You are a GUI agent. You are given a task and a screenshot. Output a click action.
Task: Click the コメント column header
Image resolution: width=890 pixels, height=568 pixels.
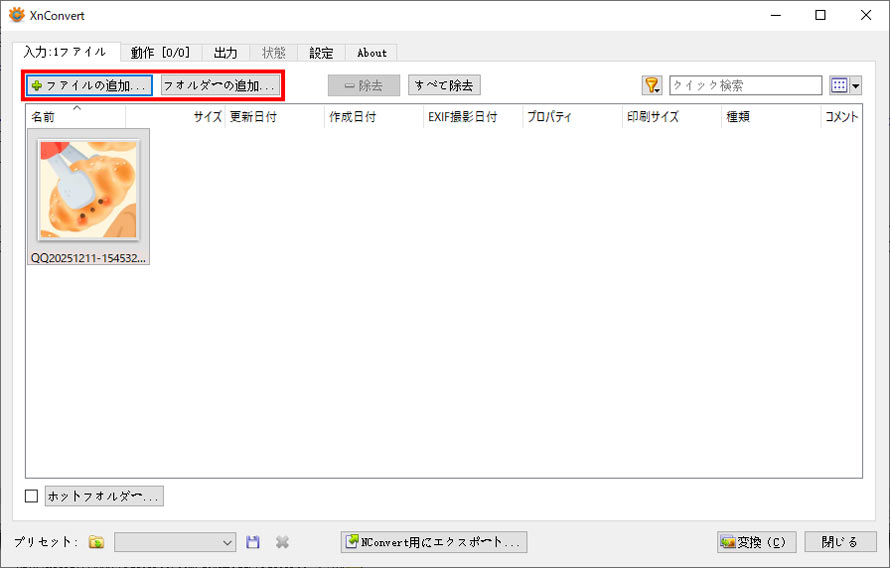[x=841, y=116]
